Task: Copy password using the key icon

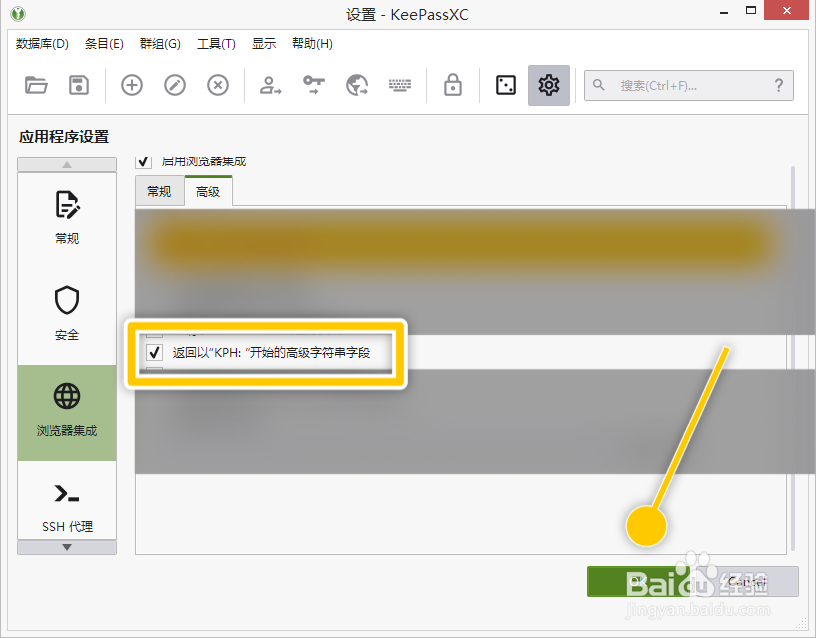Action: [x=313, y=85]
